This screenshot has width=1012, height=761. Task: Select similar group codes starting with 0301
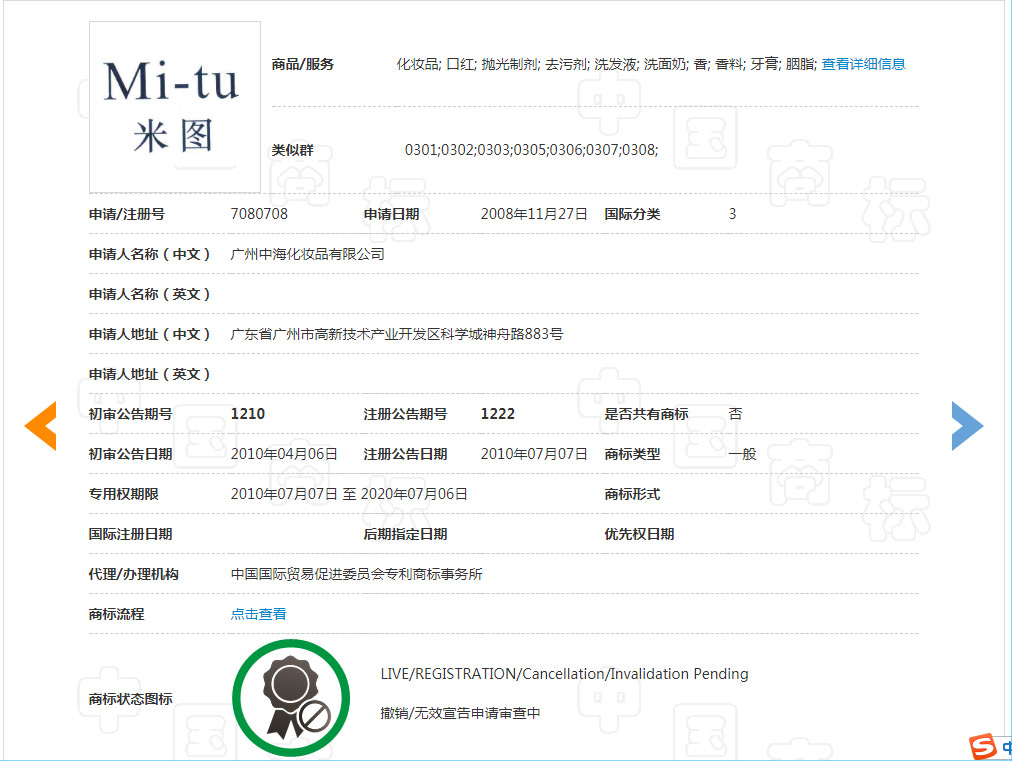(531, 150)
